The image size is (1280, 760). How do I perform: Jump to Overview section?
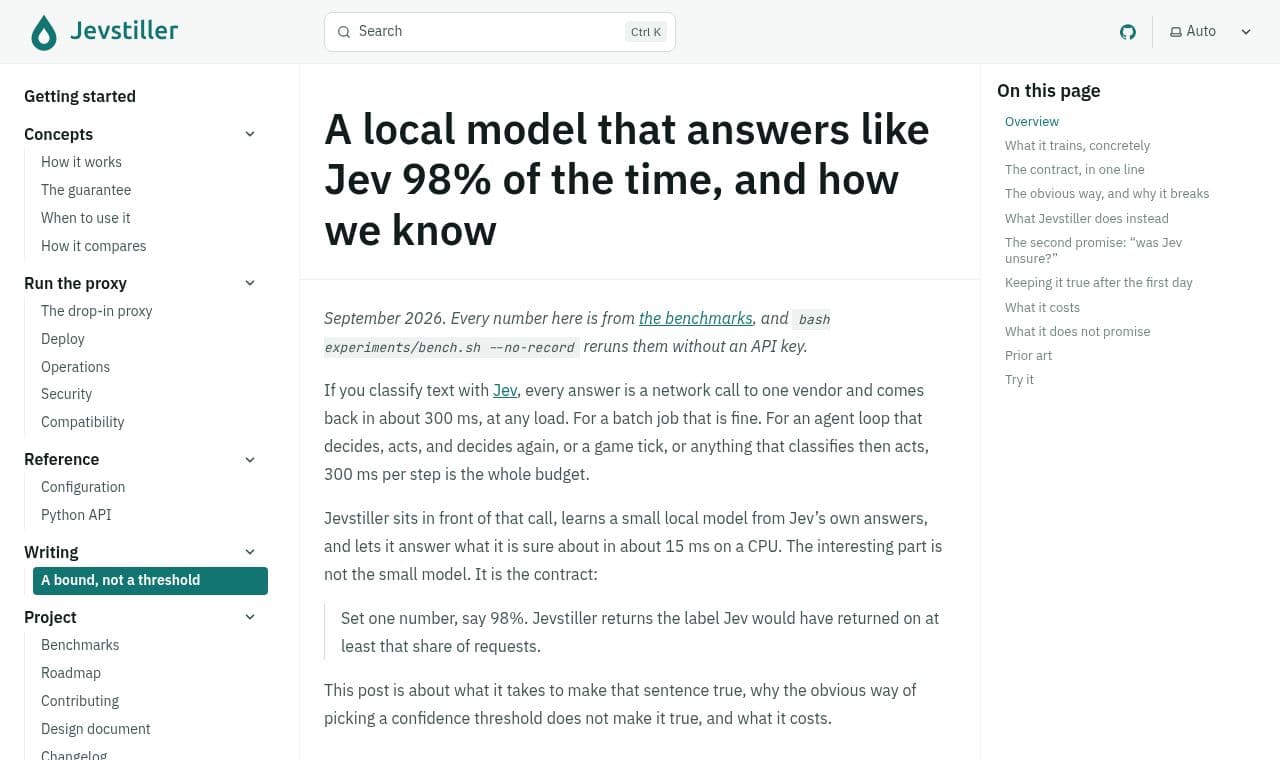pos(1032,121)
